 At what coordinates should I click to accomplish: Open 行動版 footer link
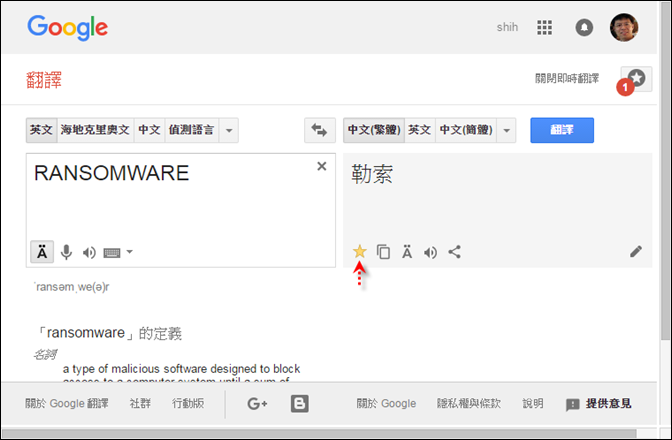[188, 403]
